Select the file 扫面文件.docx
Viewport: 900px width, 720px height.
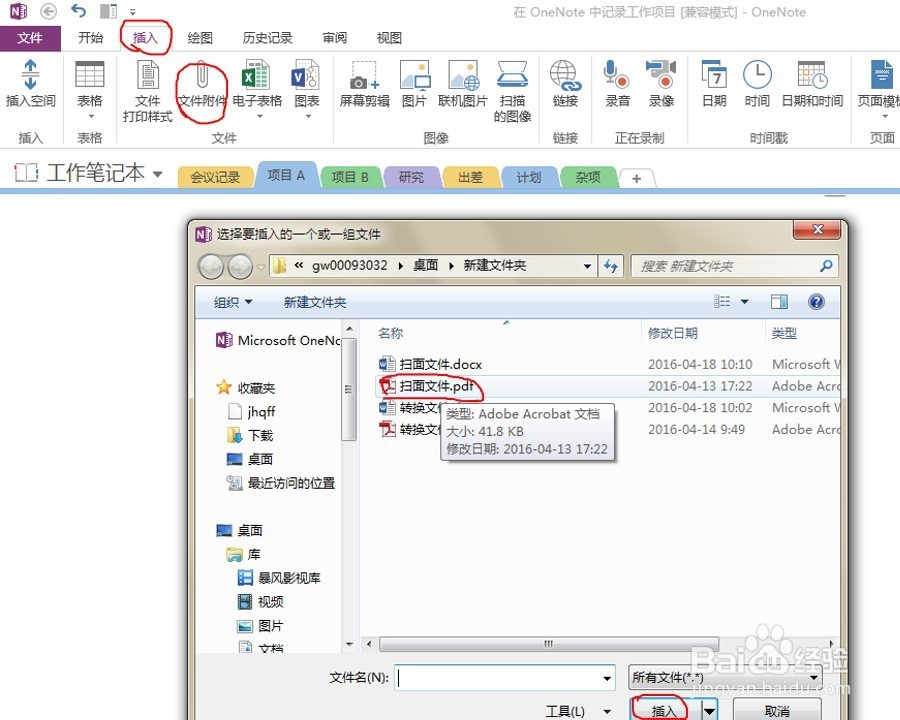pyautogui.click(x=440, y=364)
